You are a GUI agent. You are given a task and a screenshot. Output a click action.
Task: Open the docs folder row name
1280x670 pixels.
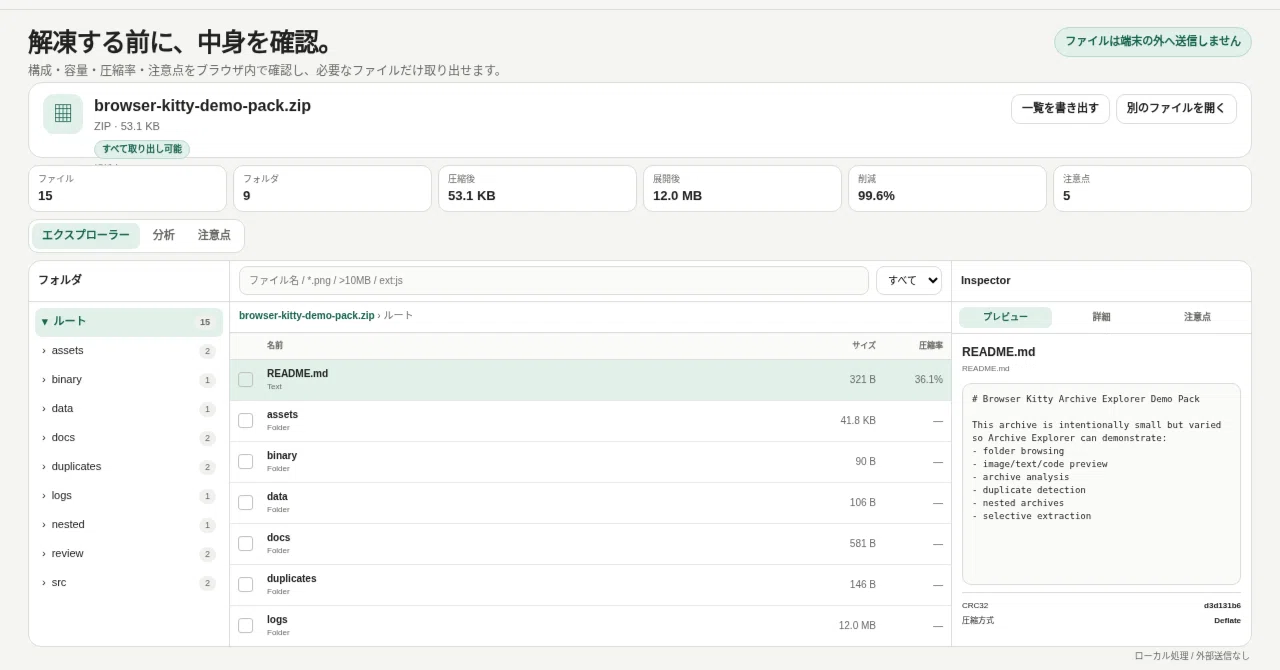click(x=278, y=538)
